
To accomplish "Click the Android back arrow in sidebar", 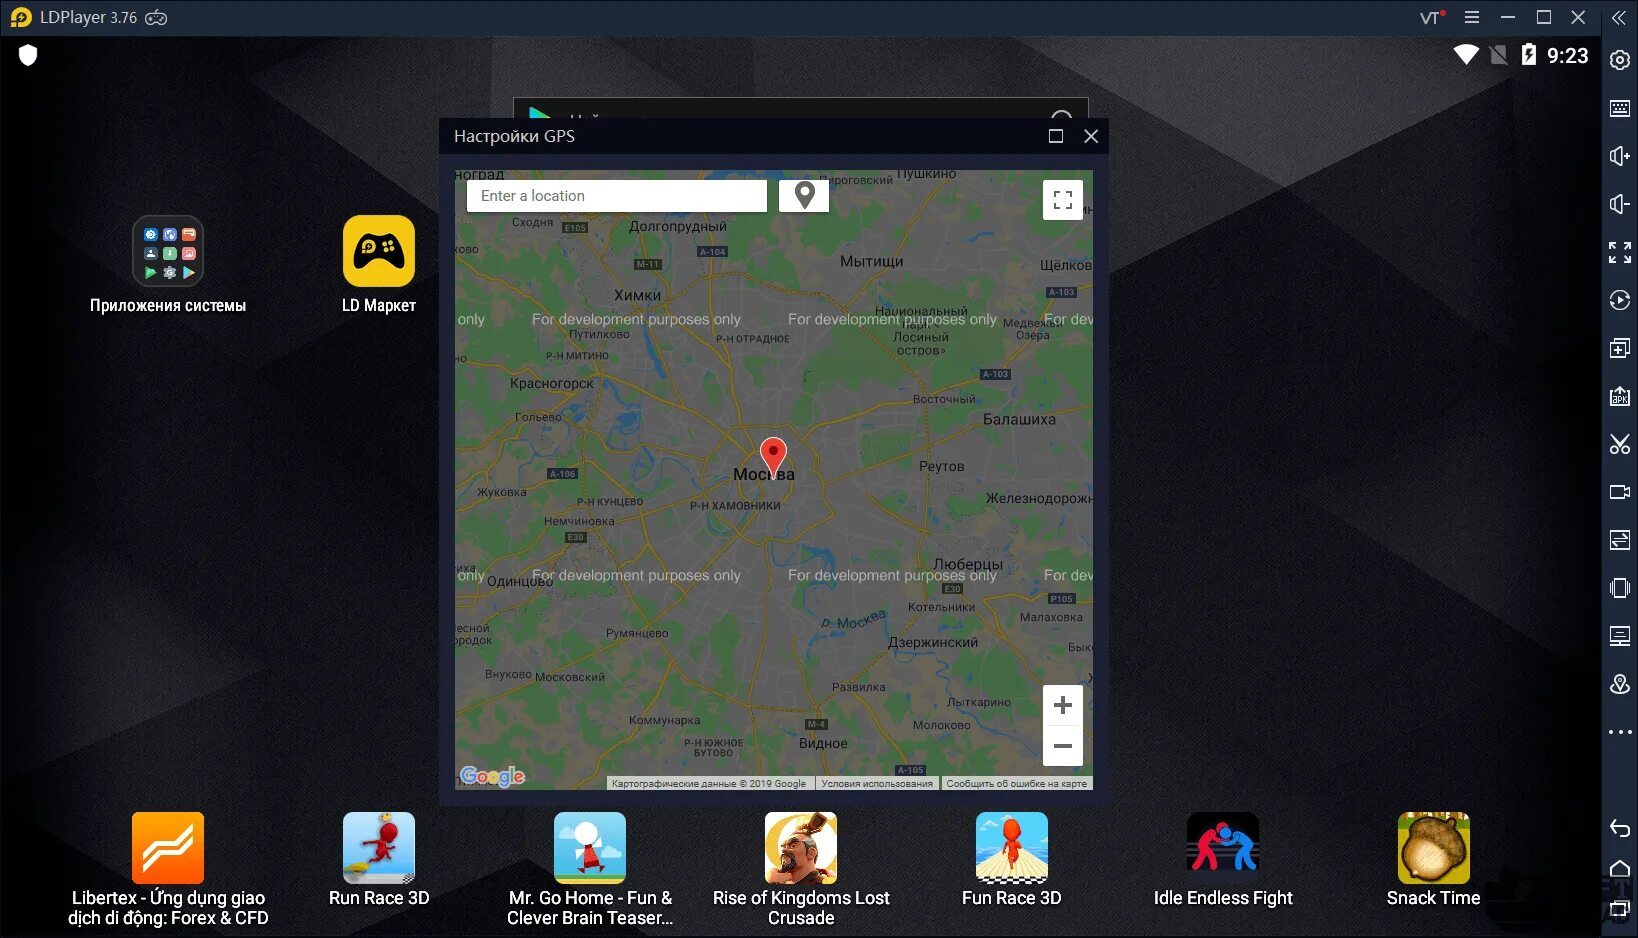I will pos(1620,827).
